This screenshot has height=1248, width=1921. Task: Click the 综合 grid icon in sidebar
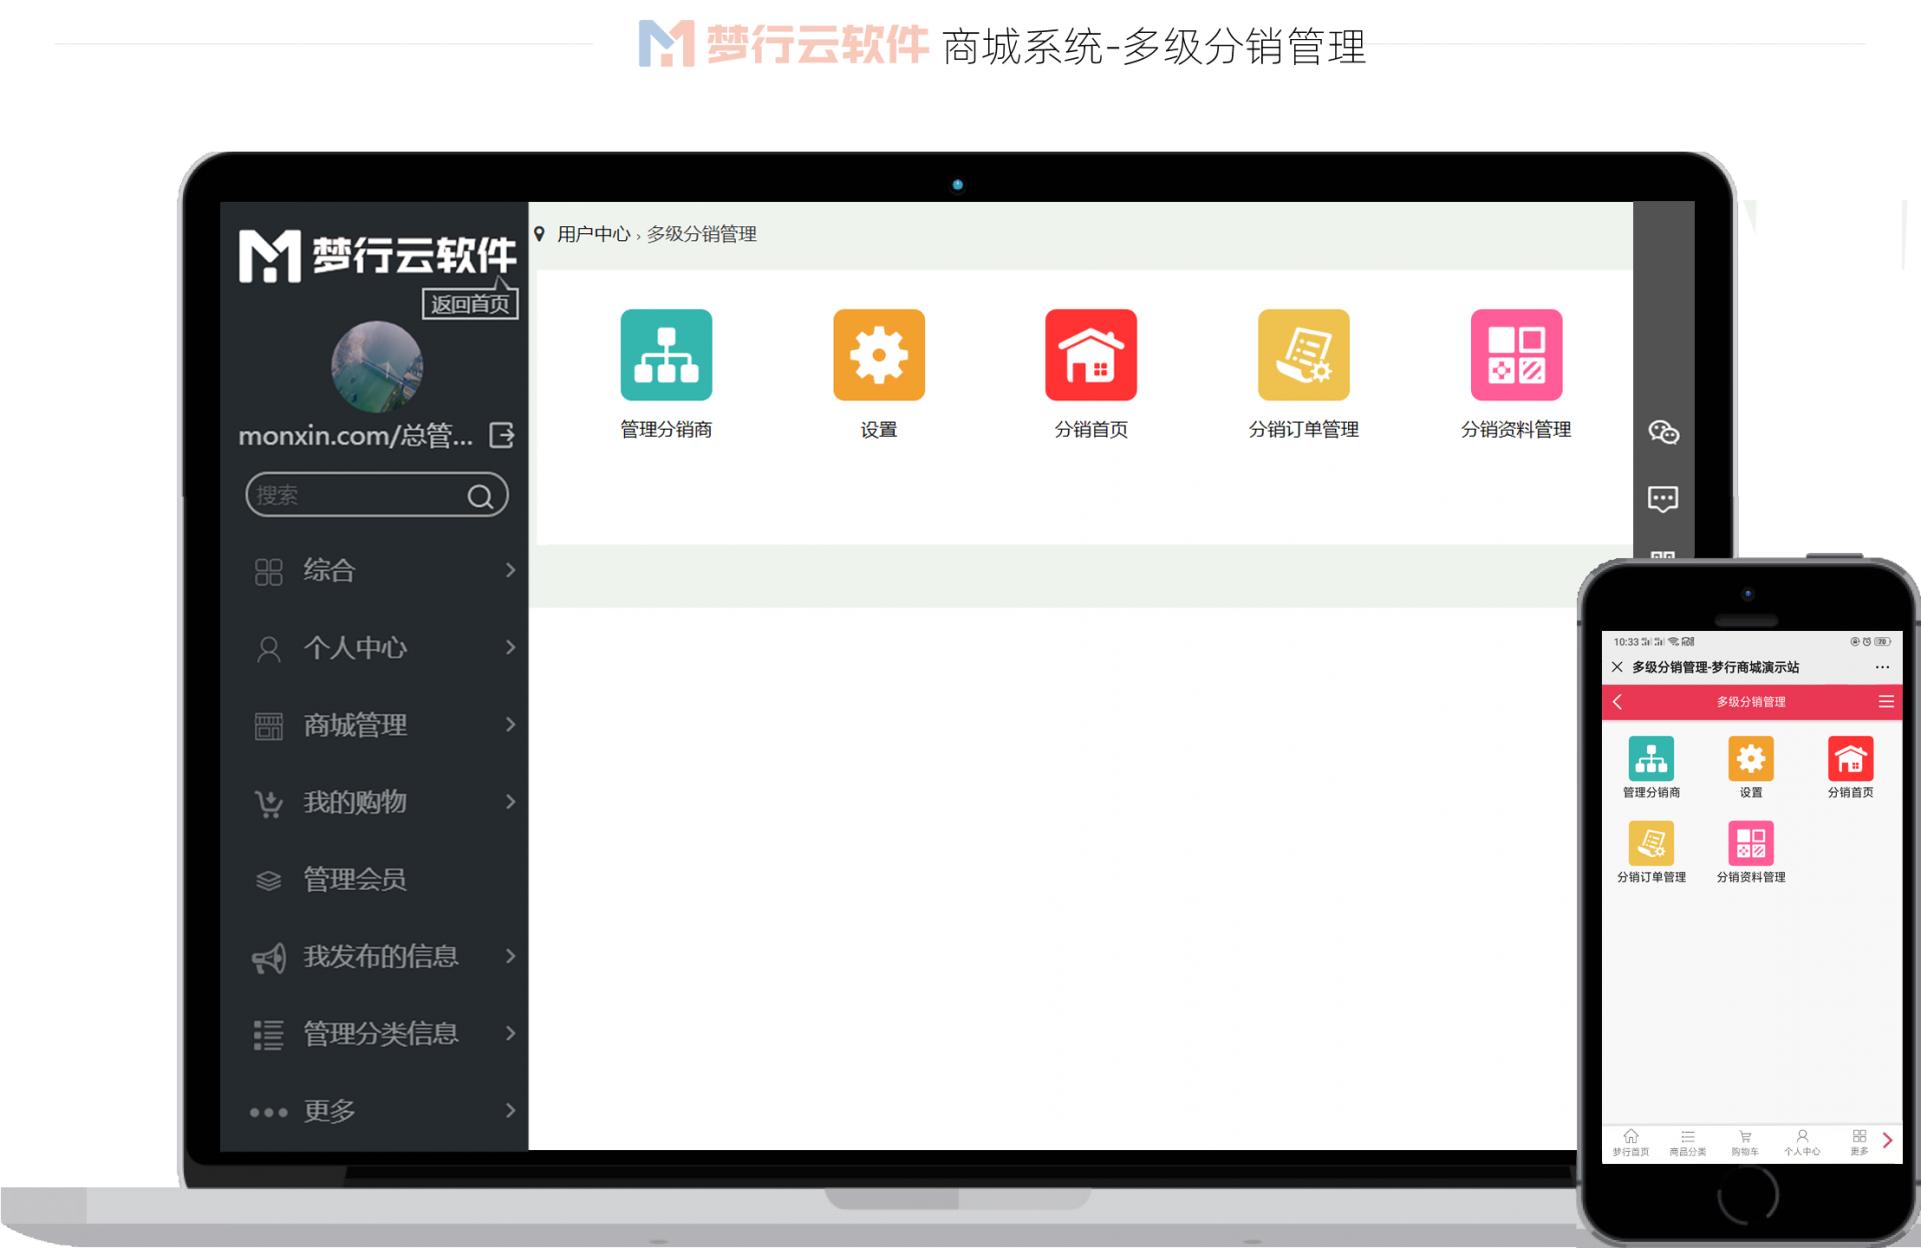268,571
